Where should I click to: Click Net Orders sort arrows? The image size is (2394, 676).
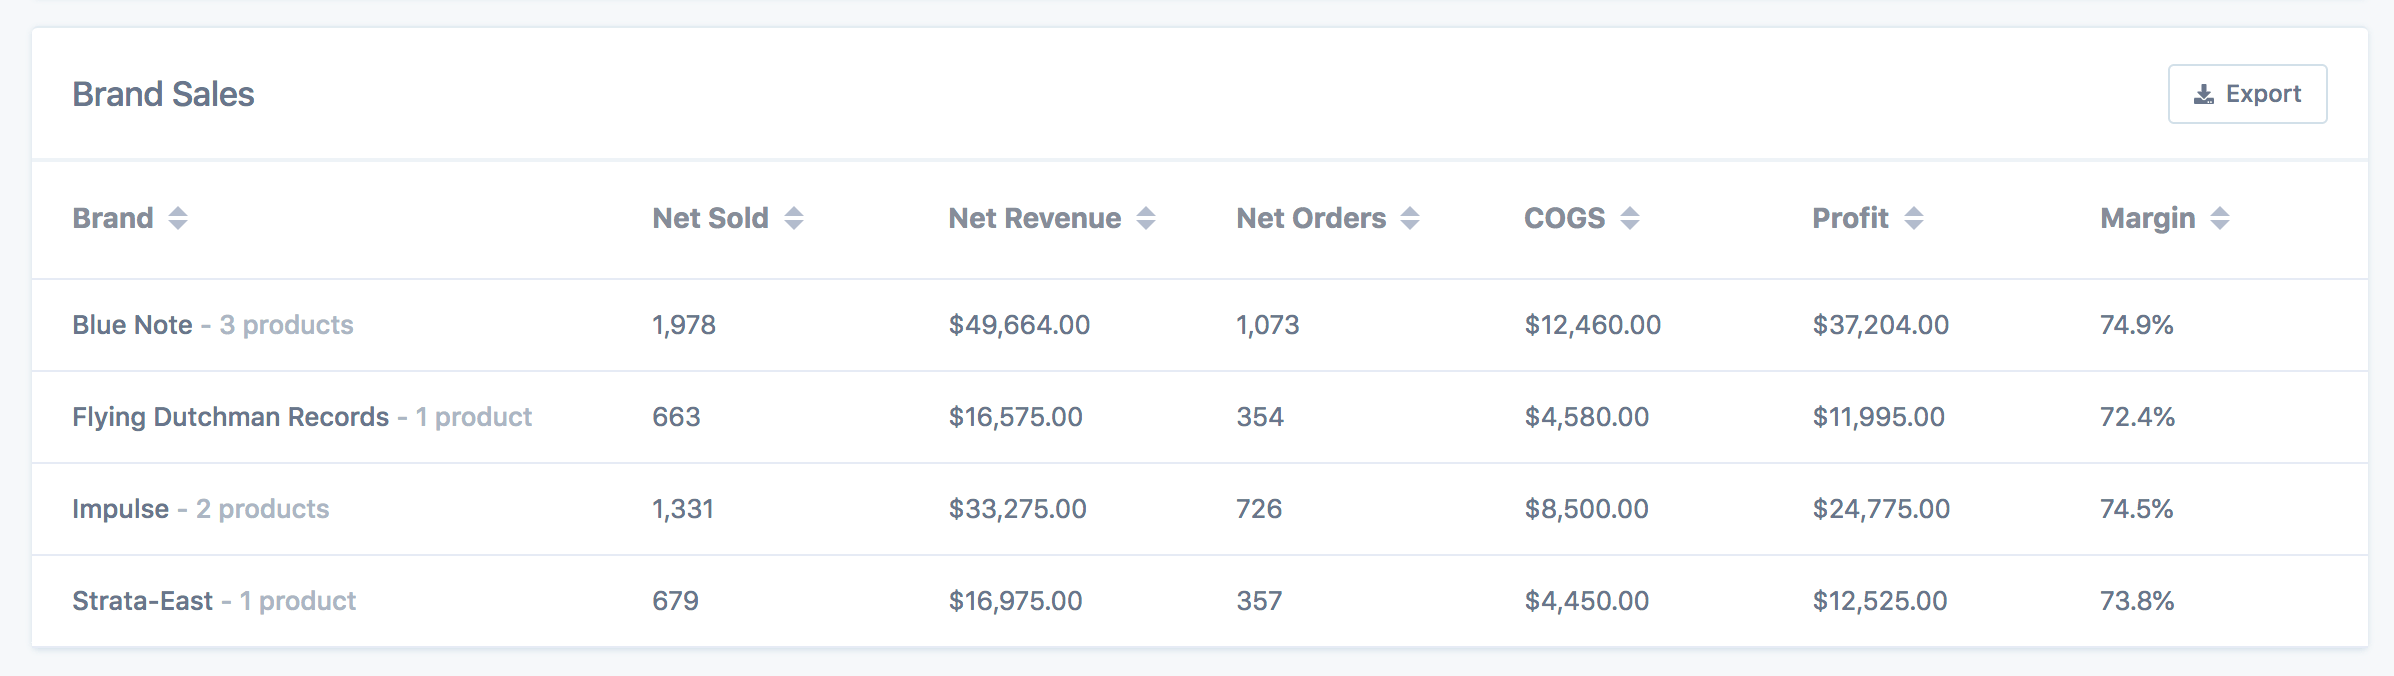[1410, 218]
